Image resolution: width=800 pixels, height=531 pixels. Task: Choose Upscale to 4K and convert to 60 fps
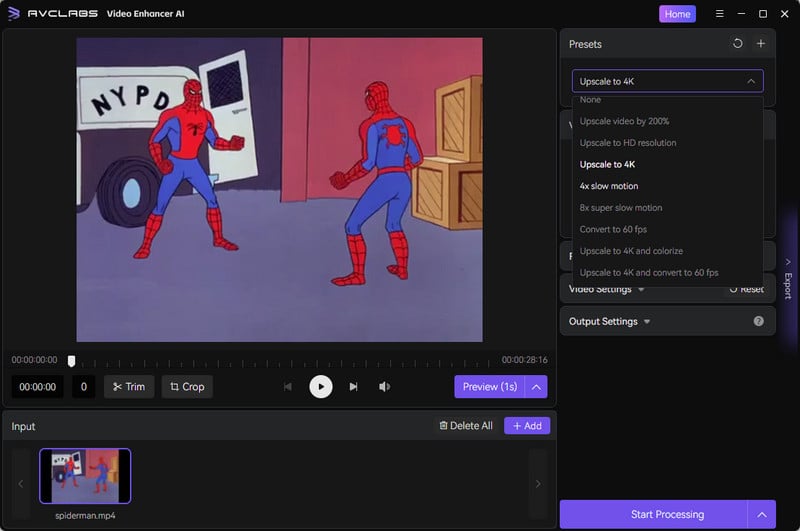point(667,272)
